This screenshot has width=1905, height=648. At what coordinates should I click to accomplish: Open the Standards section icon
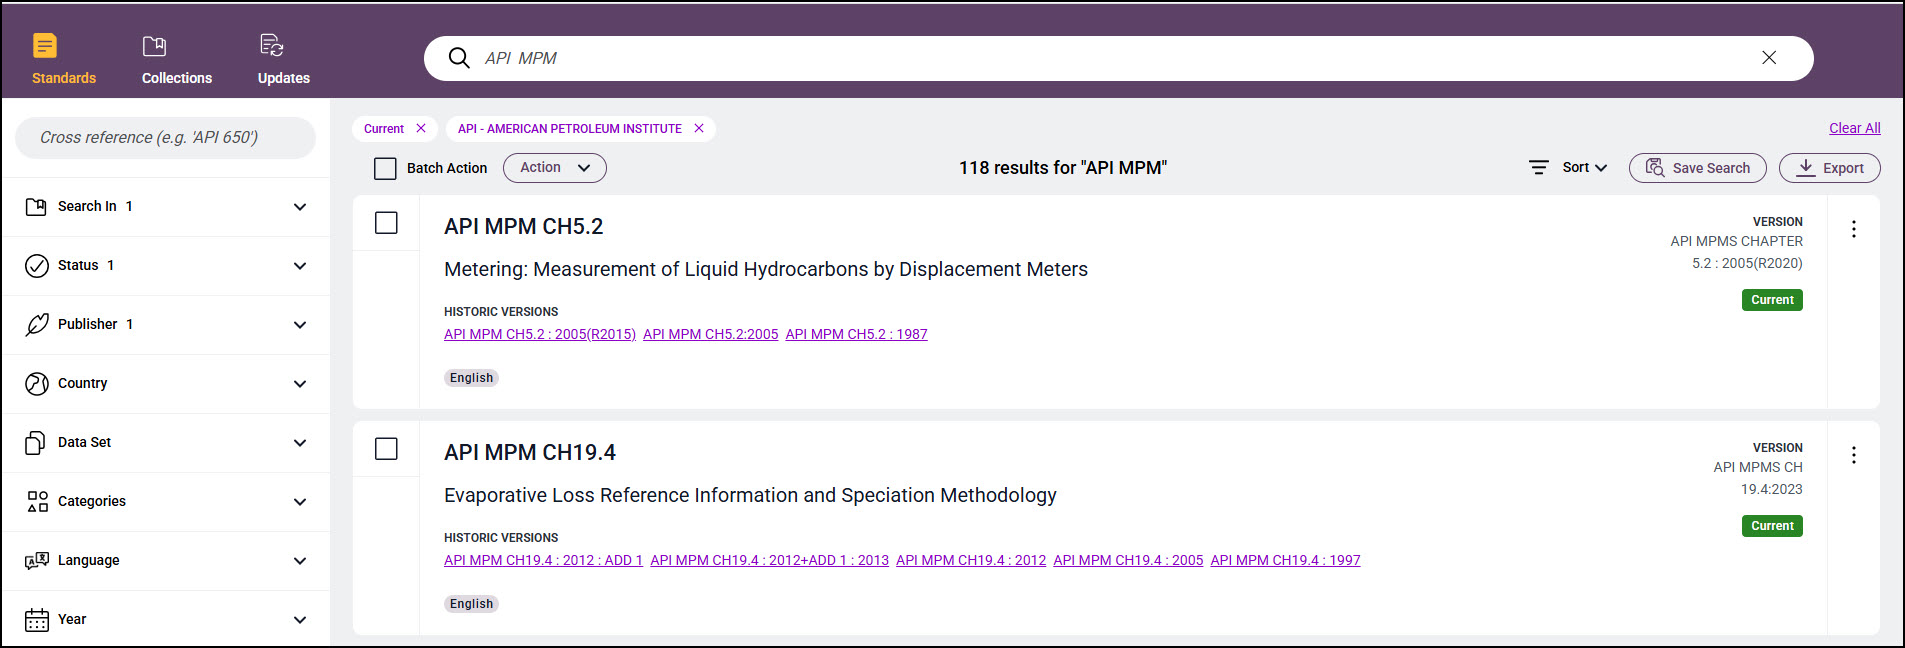45,46
